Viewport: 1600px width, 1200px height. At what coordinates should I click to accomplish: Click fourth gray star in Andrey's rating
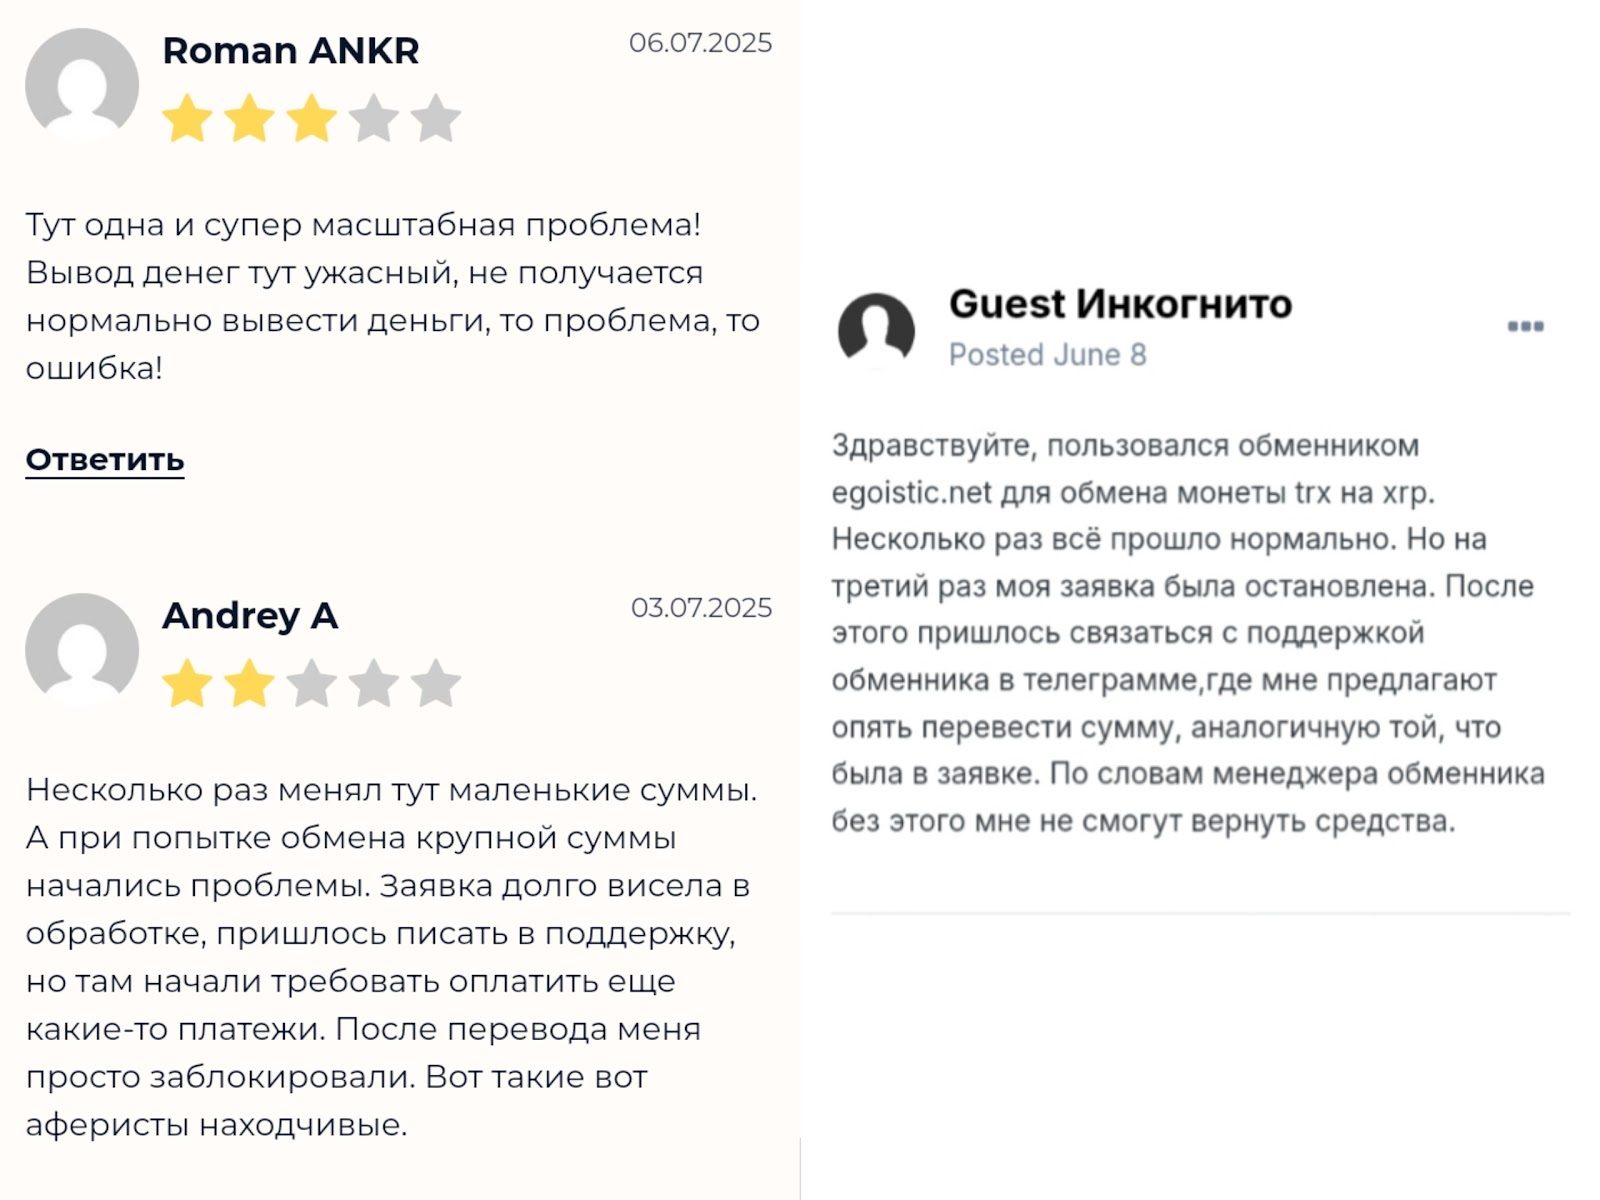point(374,684)
